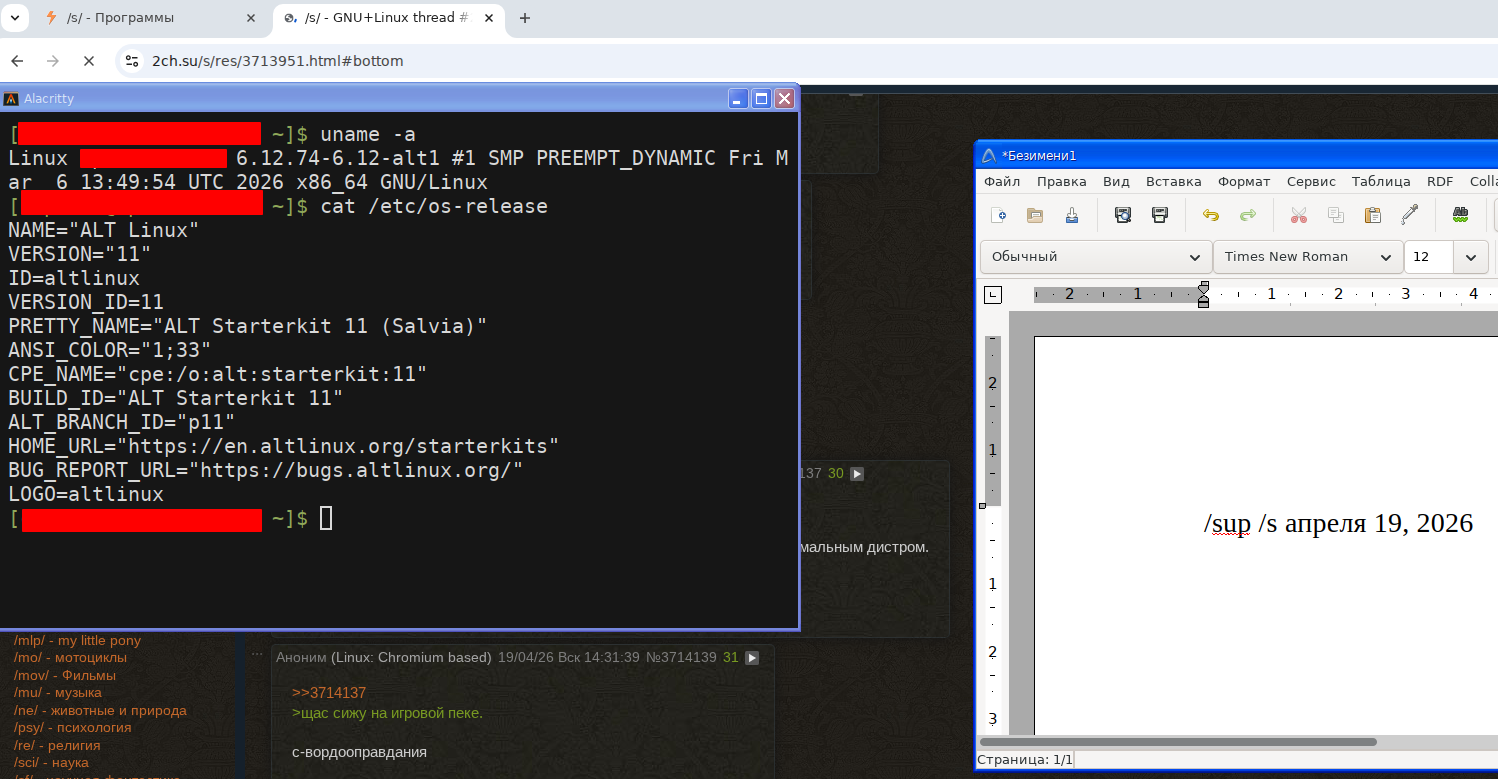Open the Вид menu in Writer
Viewport: 1498px width, 779px height.
[x=1116, y=182]
